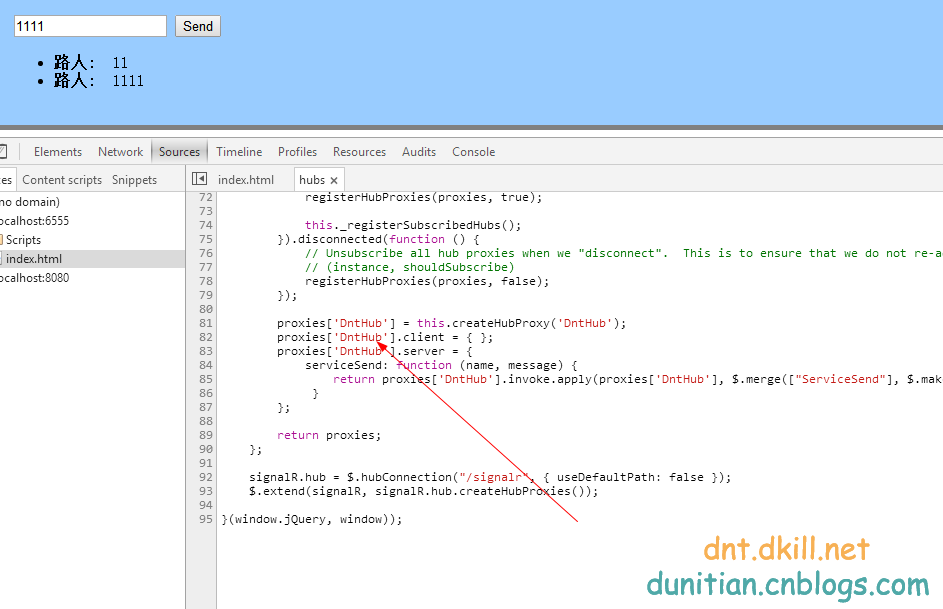Open the Timeline tab
This screenshot has height=609, width=943.
coord(239,151)
